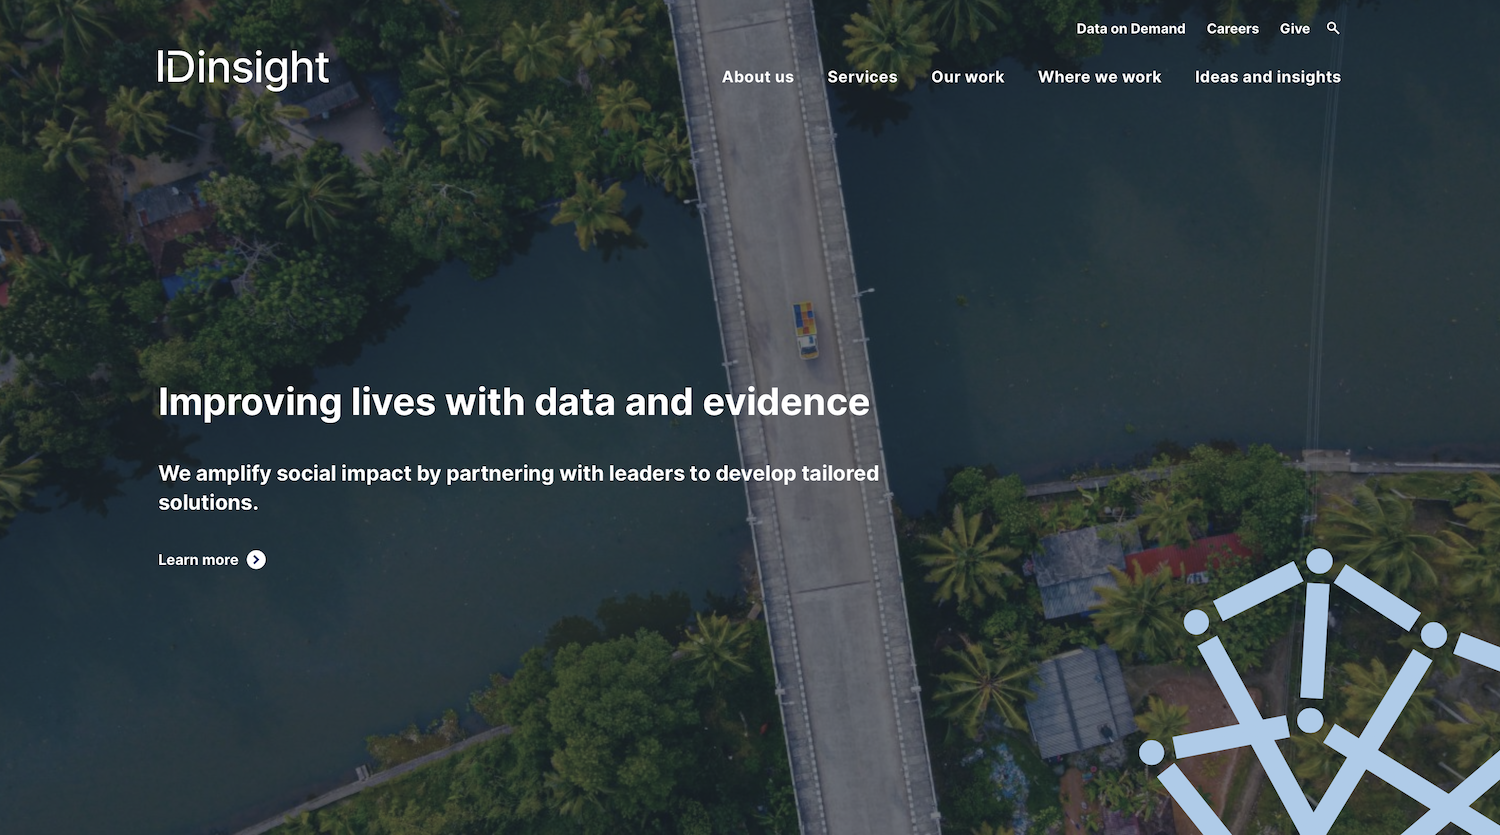Image resolution: width=1500 pixels, height=835 pixels.
Task: Follow the Learn more text link
Action: [x=198, y=560]
